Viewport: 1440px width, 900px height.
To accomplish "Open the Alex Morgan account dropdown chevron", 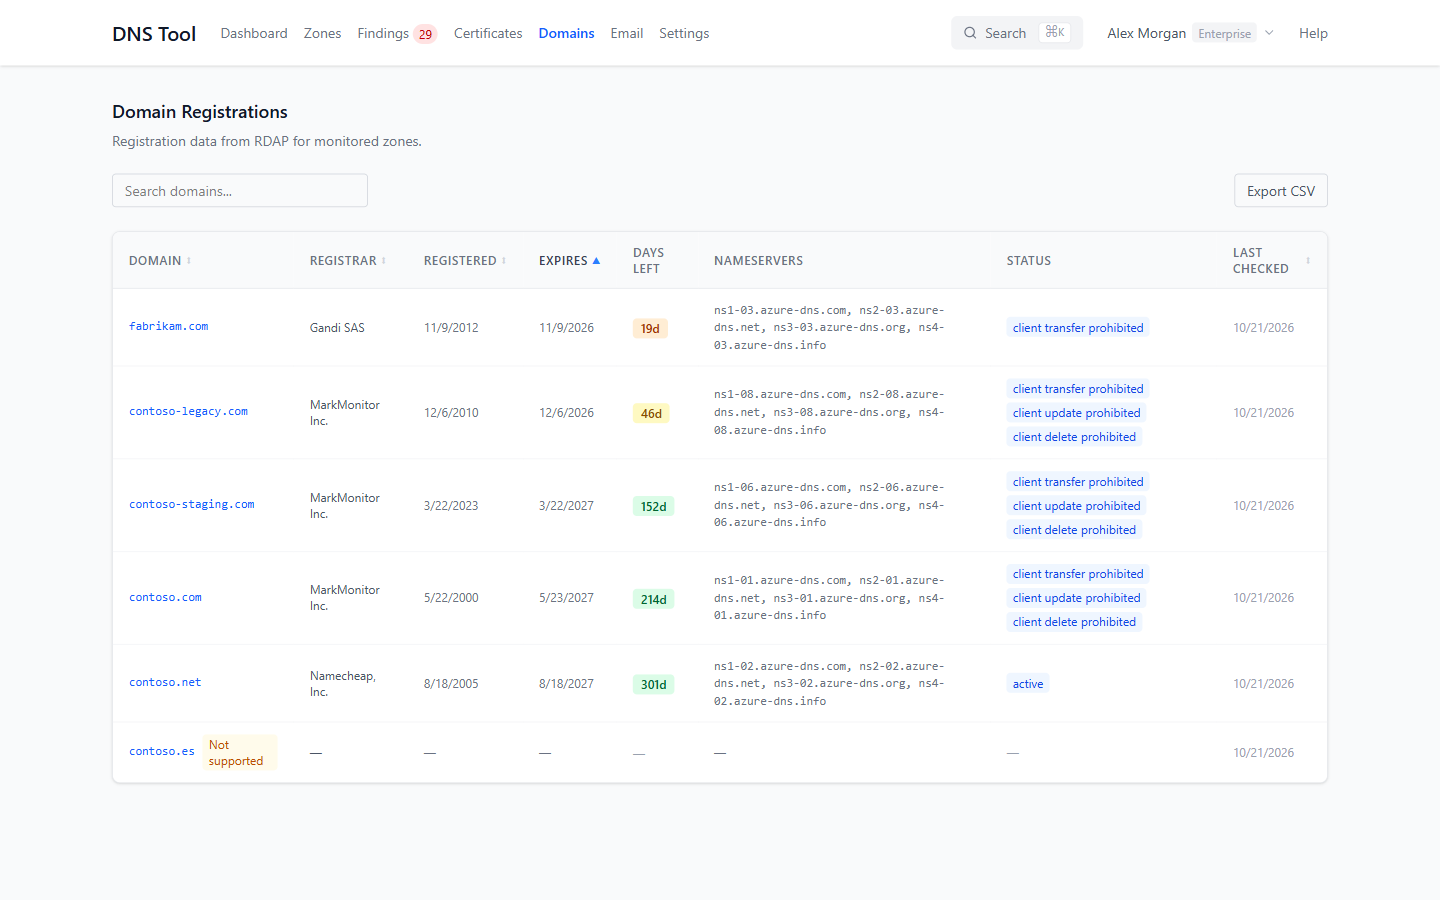I will (x=1269, y=33).
